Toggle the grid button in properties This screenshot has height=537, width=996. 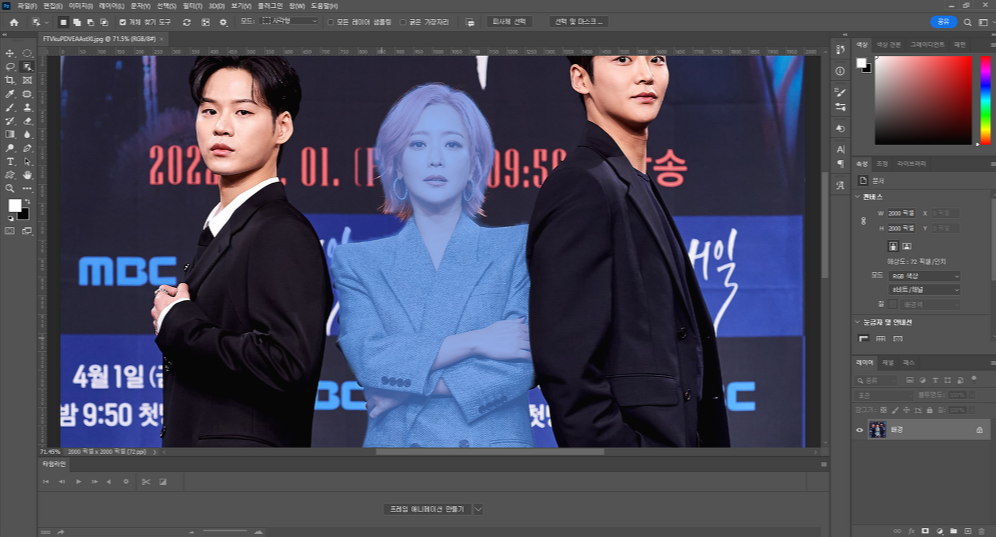pos(880,339)
